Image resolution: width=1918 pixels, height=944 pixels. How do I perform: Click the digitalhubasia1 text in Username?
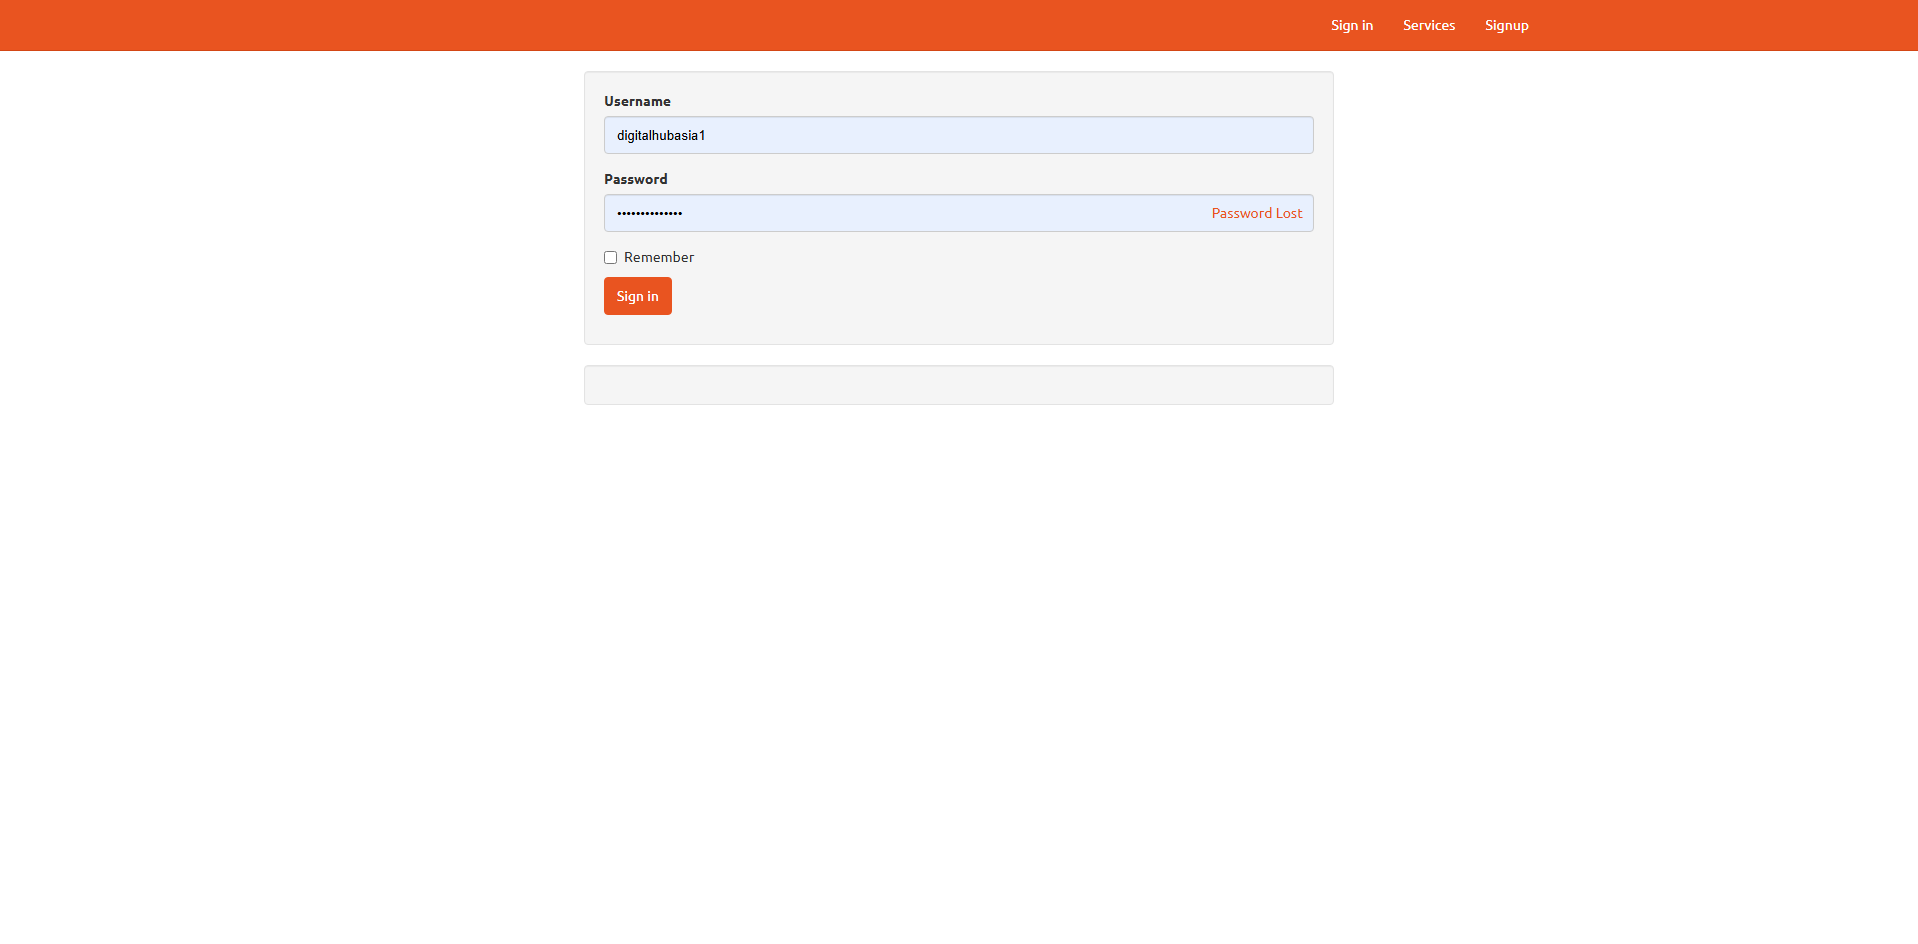(x=661, y=135)
